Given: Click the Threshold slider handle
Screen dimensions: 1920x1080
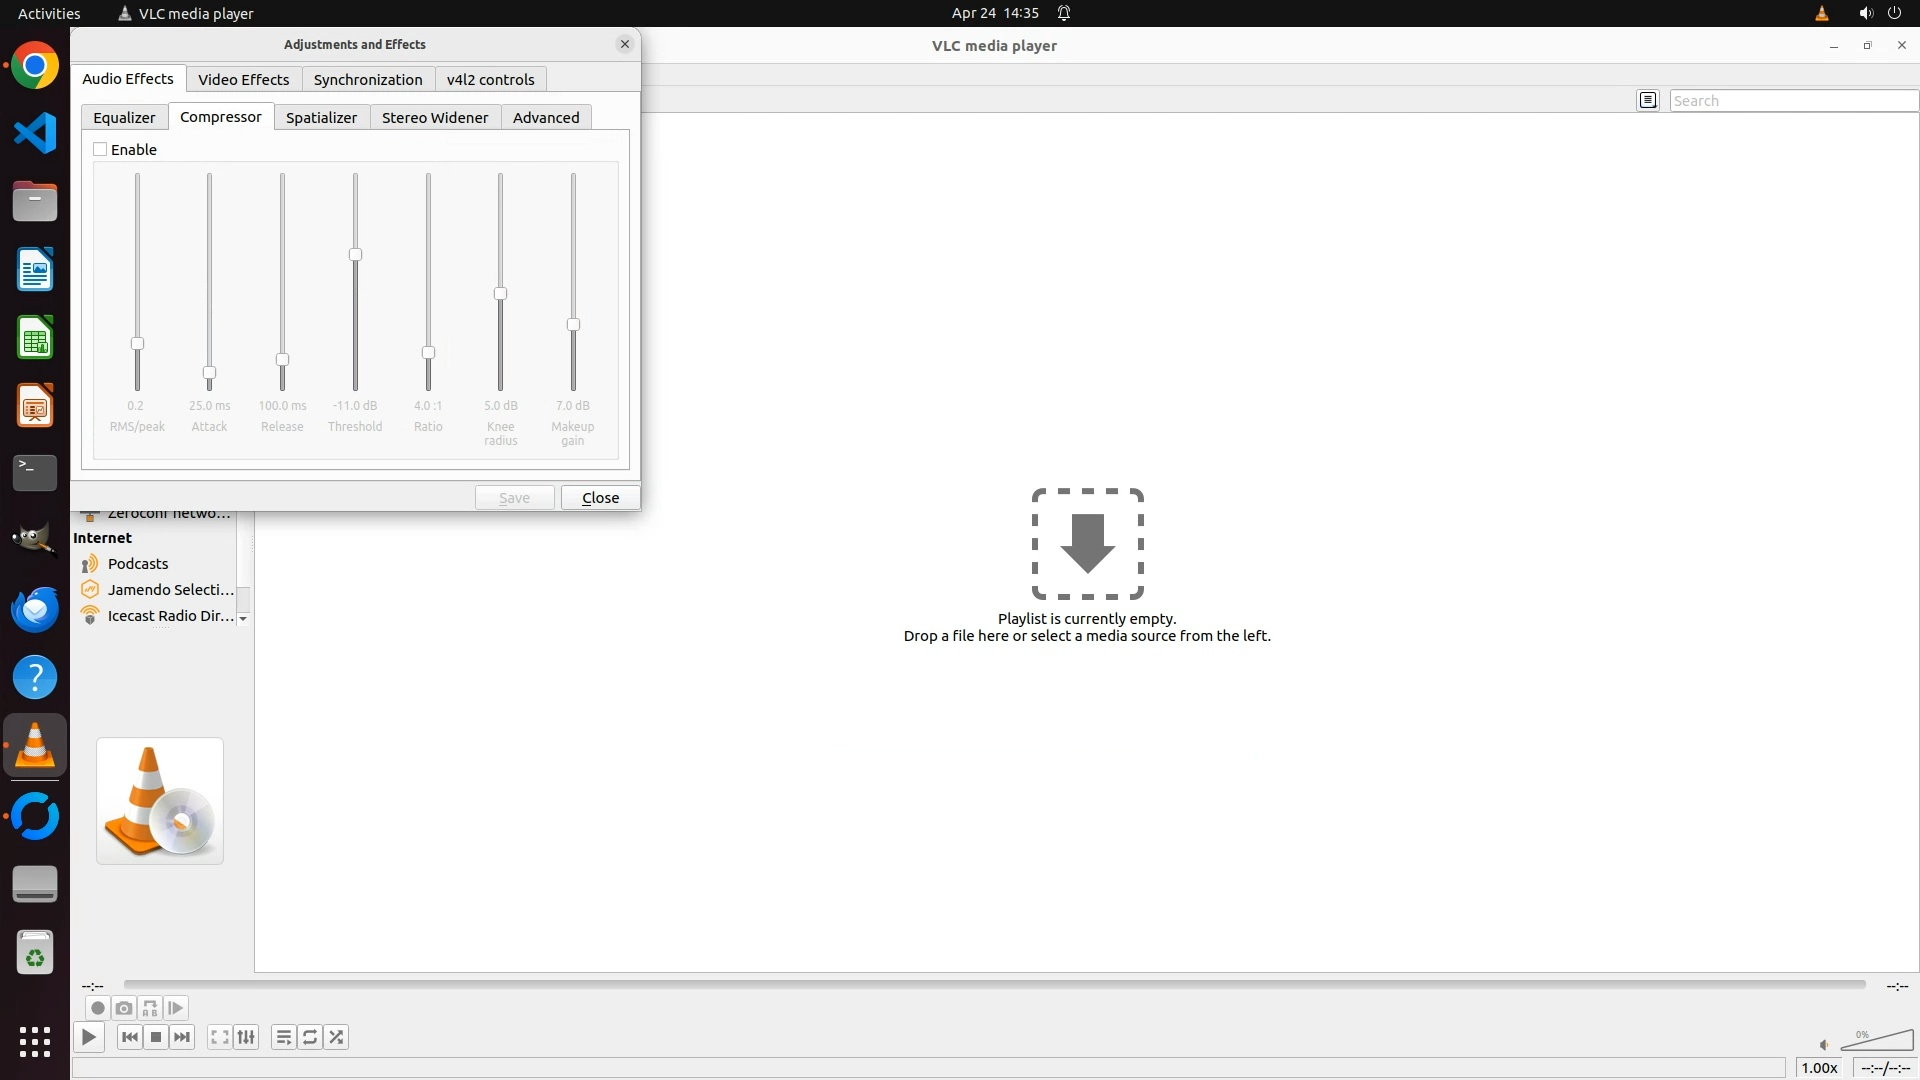Looking at the screenshot, I should point(355,255).
